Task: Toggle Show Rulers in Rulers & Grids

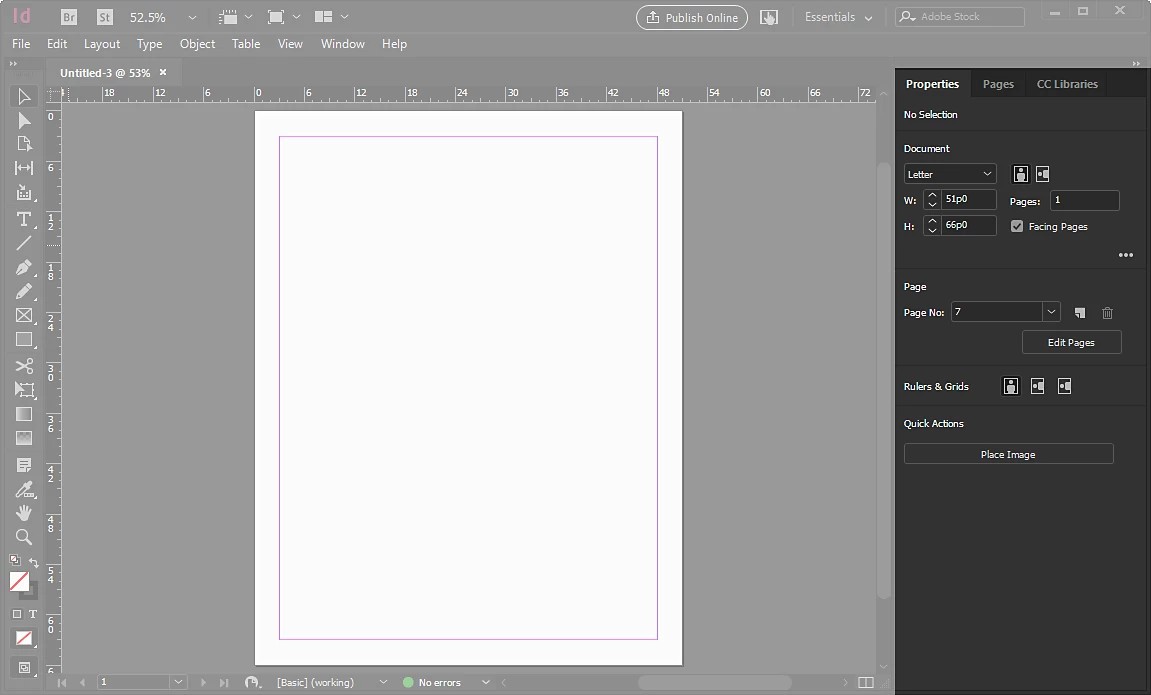Action: pos(1011,386)
